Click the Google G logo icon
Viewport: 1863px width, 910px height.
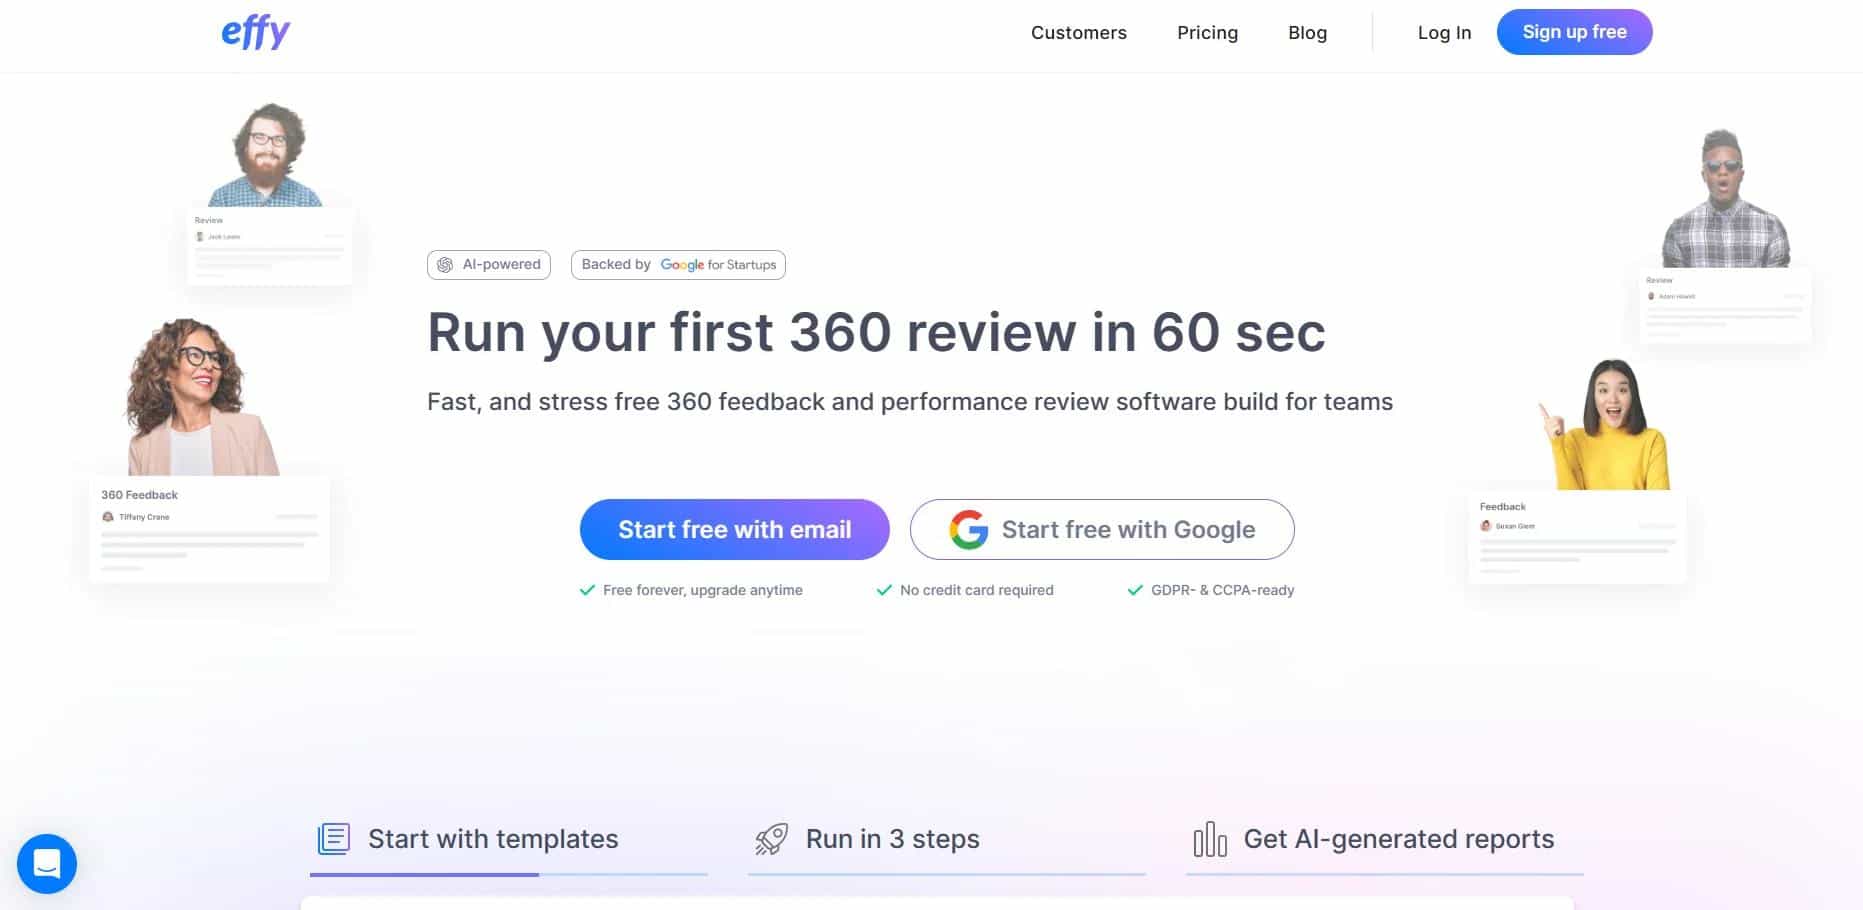click(968, 530)
